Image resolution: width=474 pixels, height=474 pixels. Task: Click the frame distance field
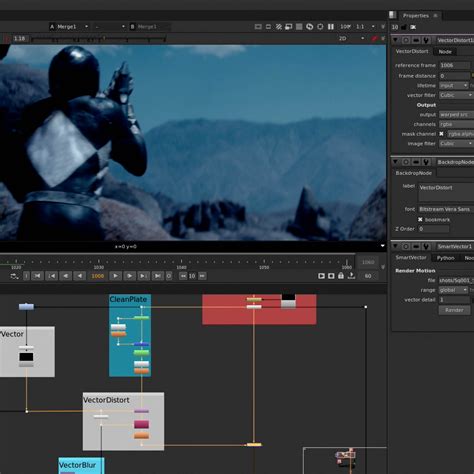455,76
